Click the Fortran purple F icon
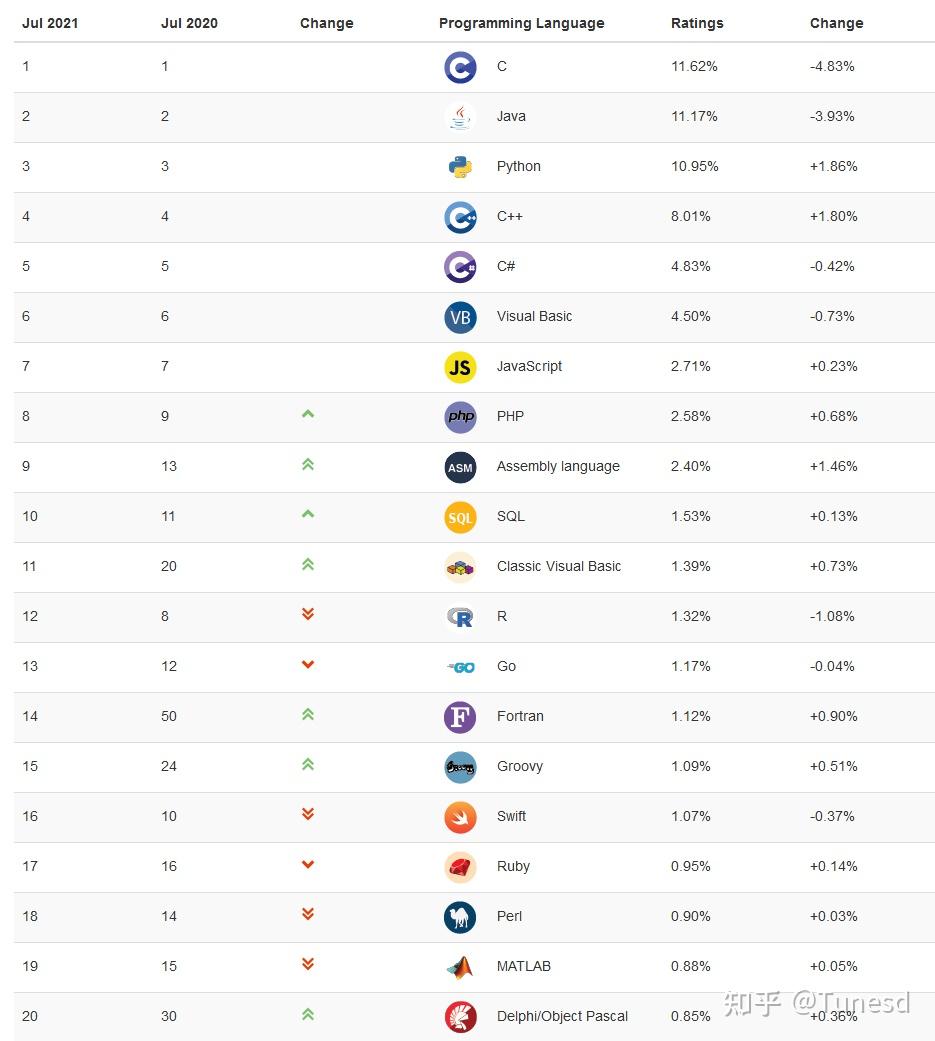This screenshot has width=935, height=1041. coord(460,717)
